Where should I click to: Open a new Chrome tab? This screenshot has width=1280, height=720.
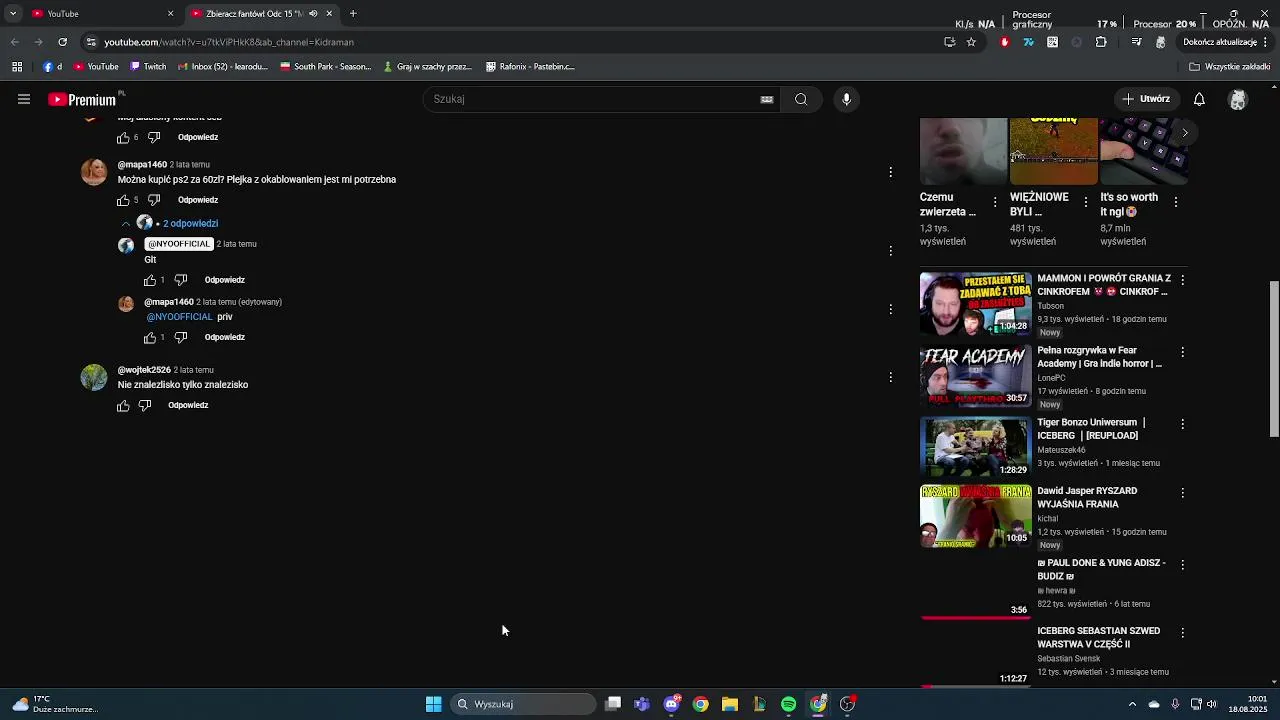353,14
